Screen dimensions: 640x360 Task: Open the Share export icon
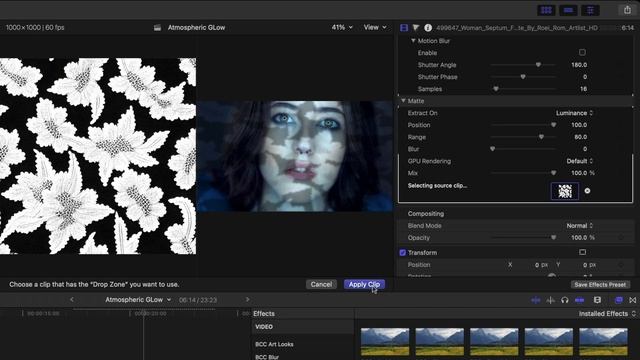627,10
